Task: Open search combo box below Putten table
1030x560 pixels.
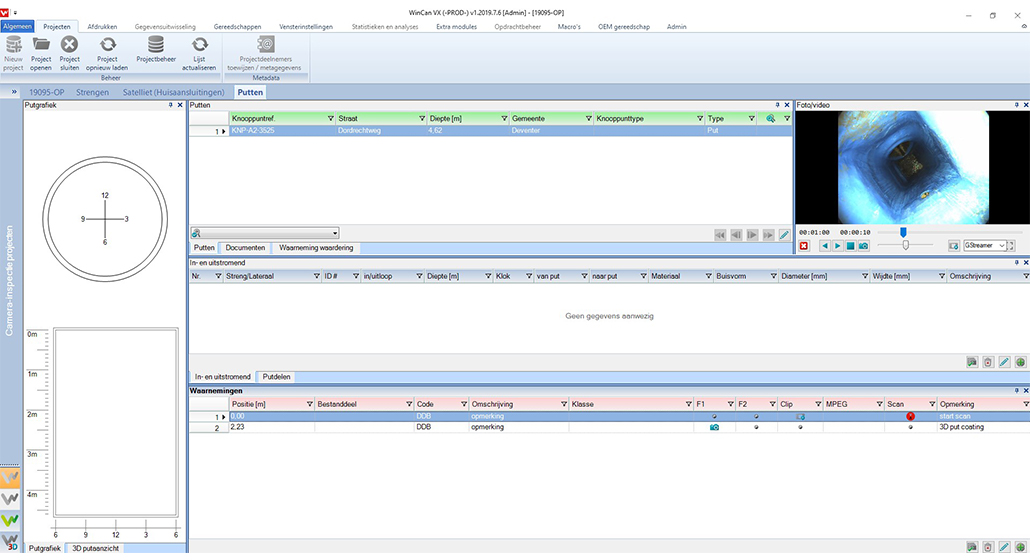Action: (x=265, y=233)
